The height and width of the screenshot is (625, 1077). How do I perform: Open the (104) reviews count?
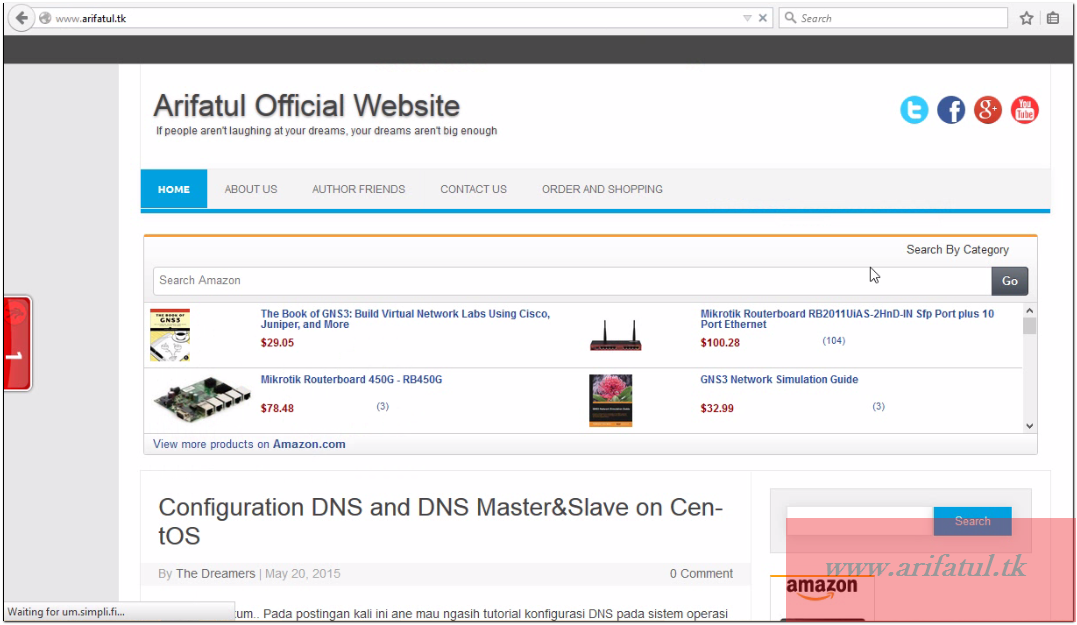click(x=834, y=341)
